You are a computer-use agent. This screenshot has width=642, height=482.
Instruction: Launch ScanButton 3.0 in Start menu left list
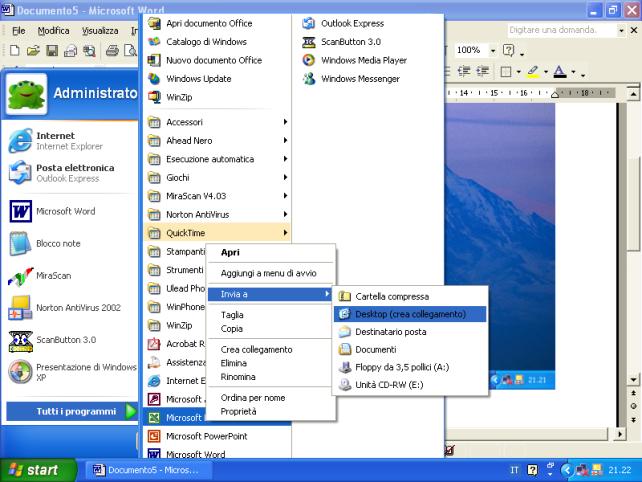coord(70,340)
